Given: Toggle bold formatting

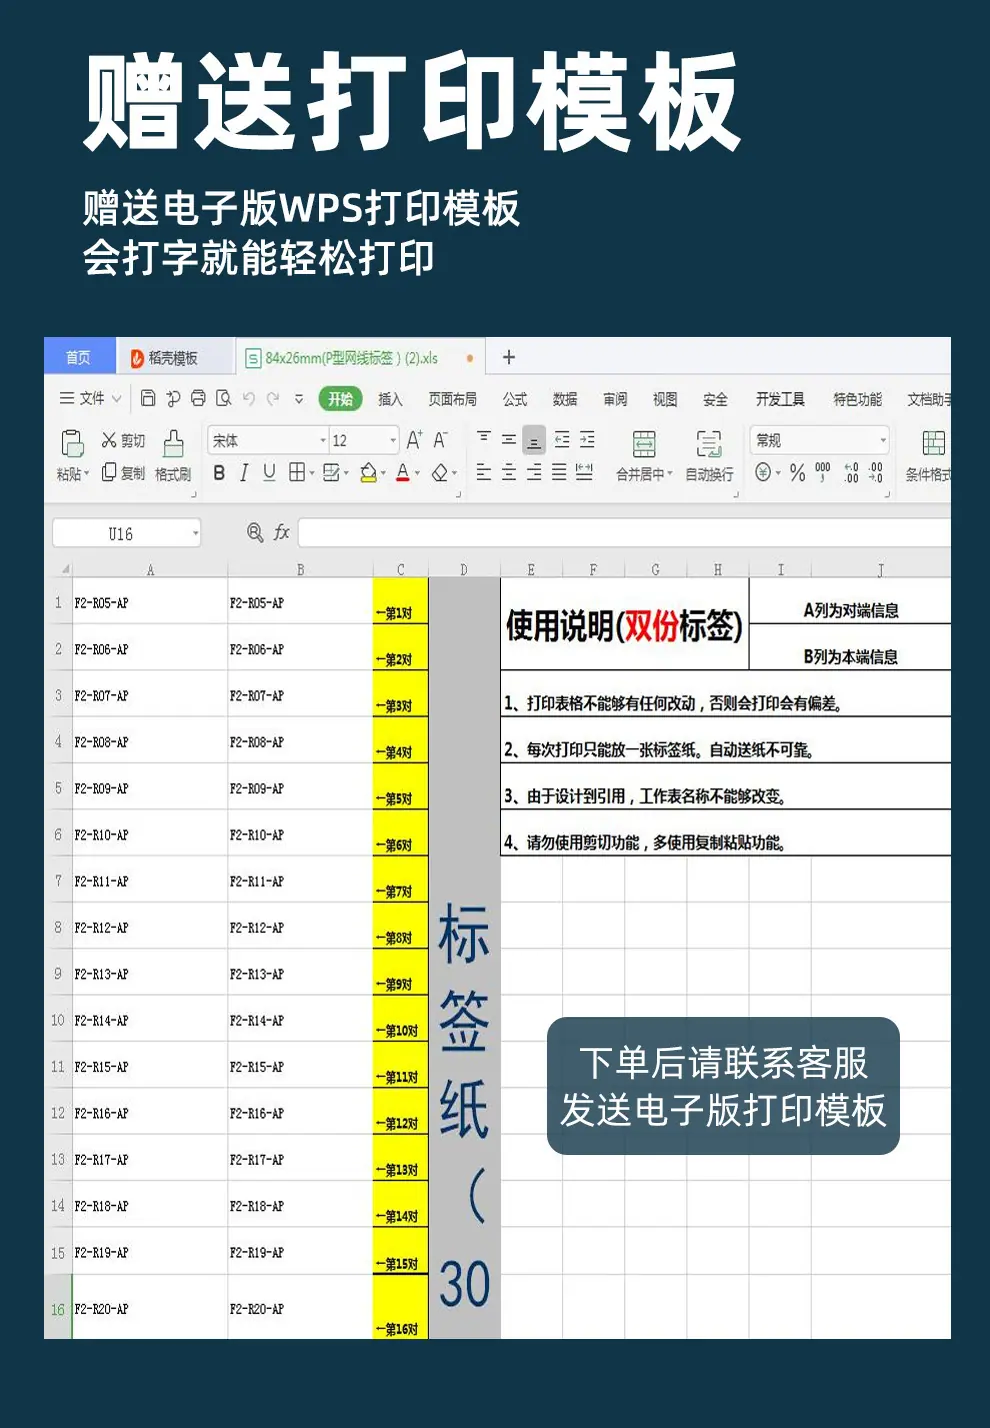Looking at the screenshot, I should point(219,472).
